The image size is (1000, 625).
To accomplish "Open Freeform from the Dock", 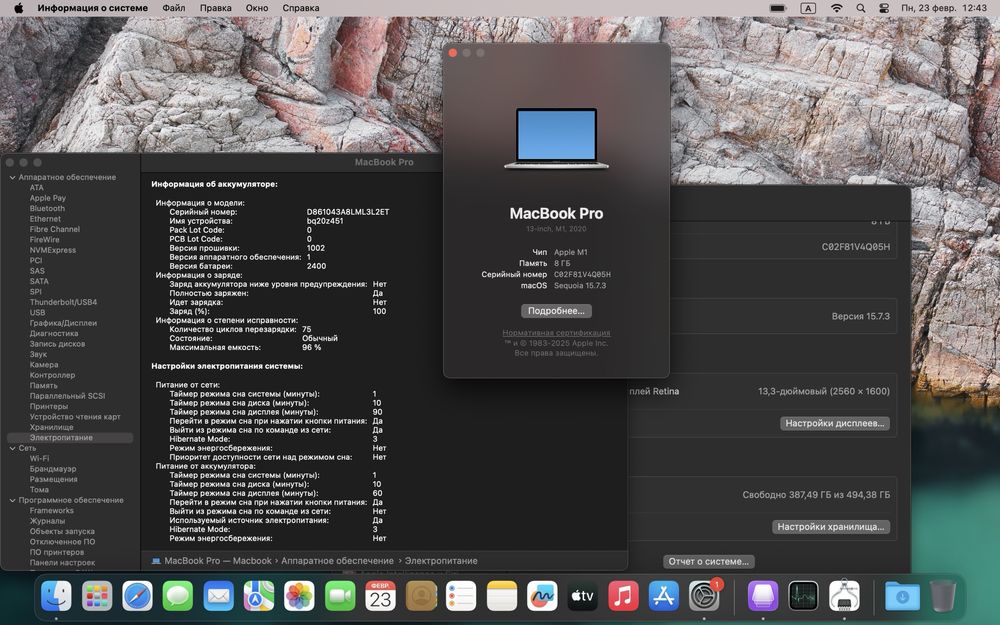I will [x=542, y=596].
